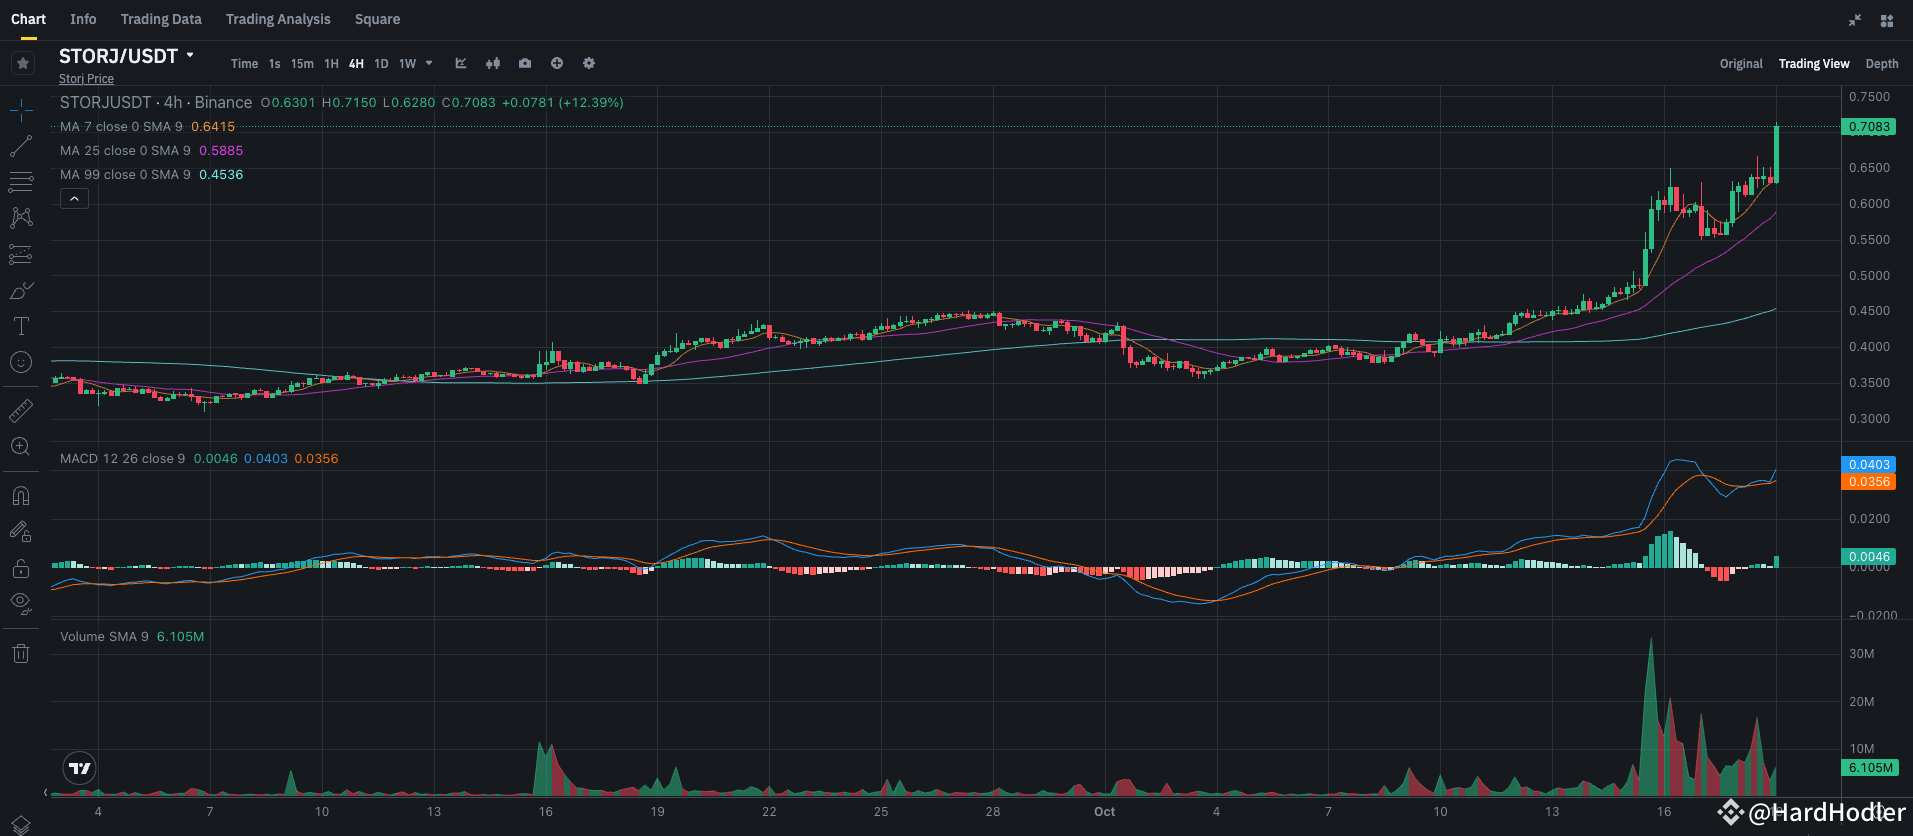Open the Info tab

click(x=83, y=19)
